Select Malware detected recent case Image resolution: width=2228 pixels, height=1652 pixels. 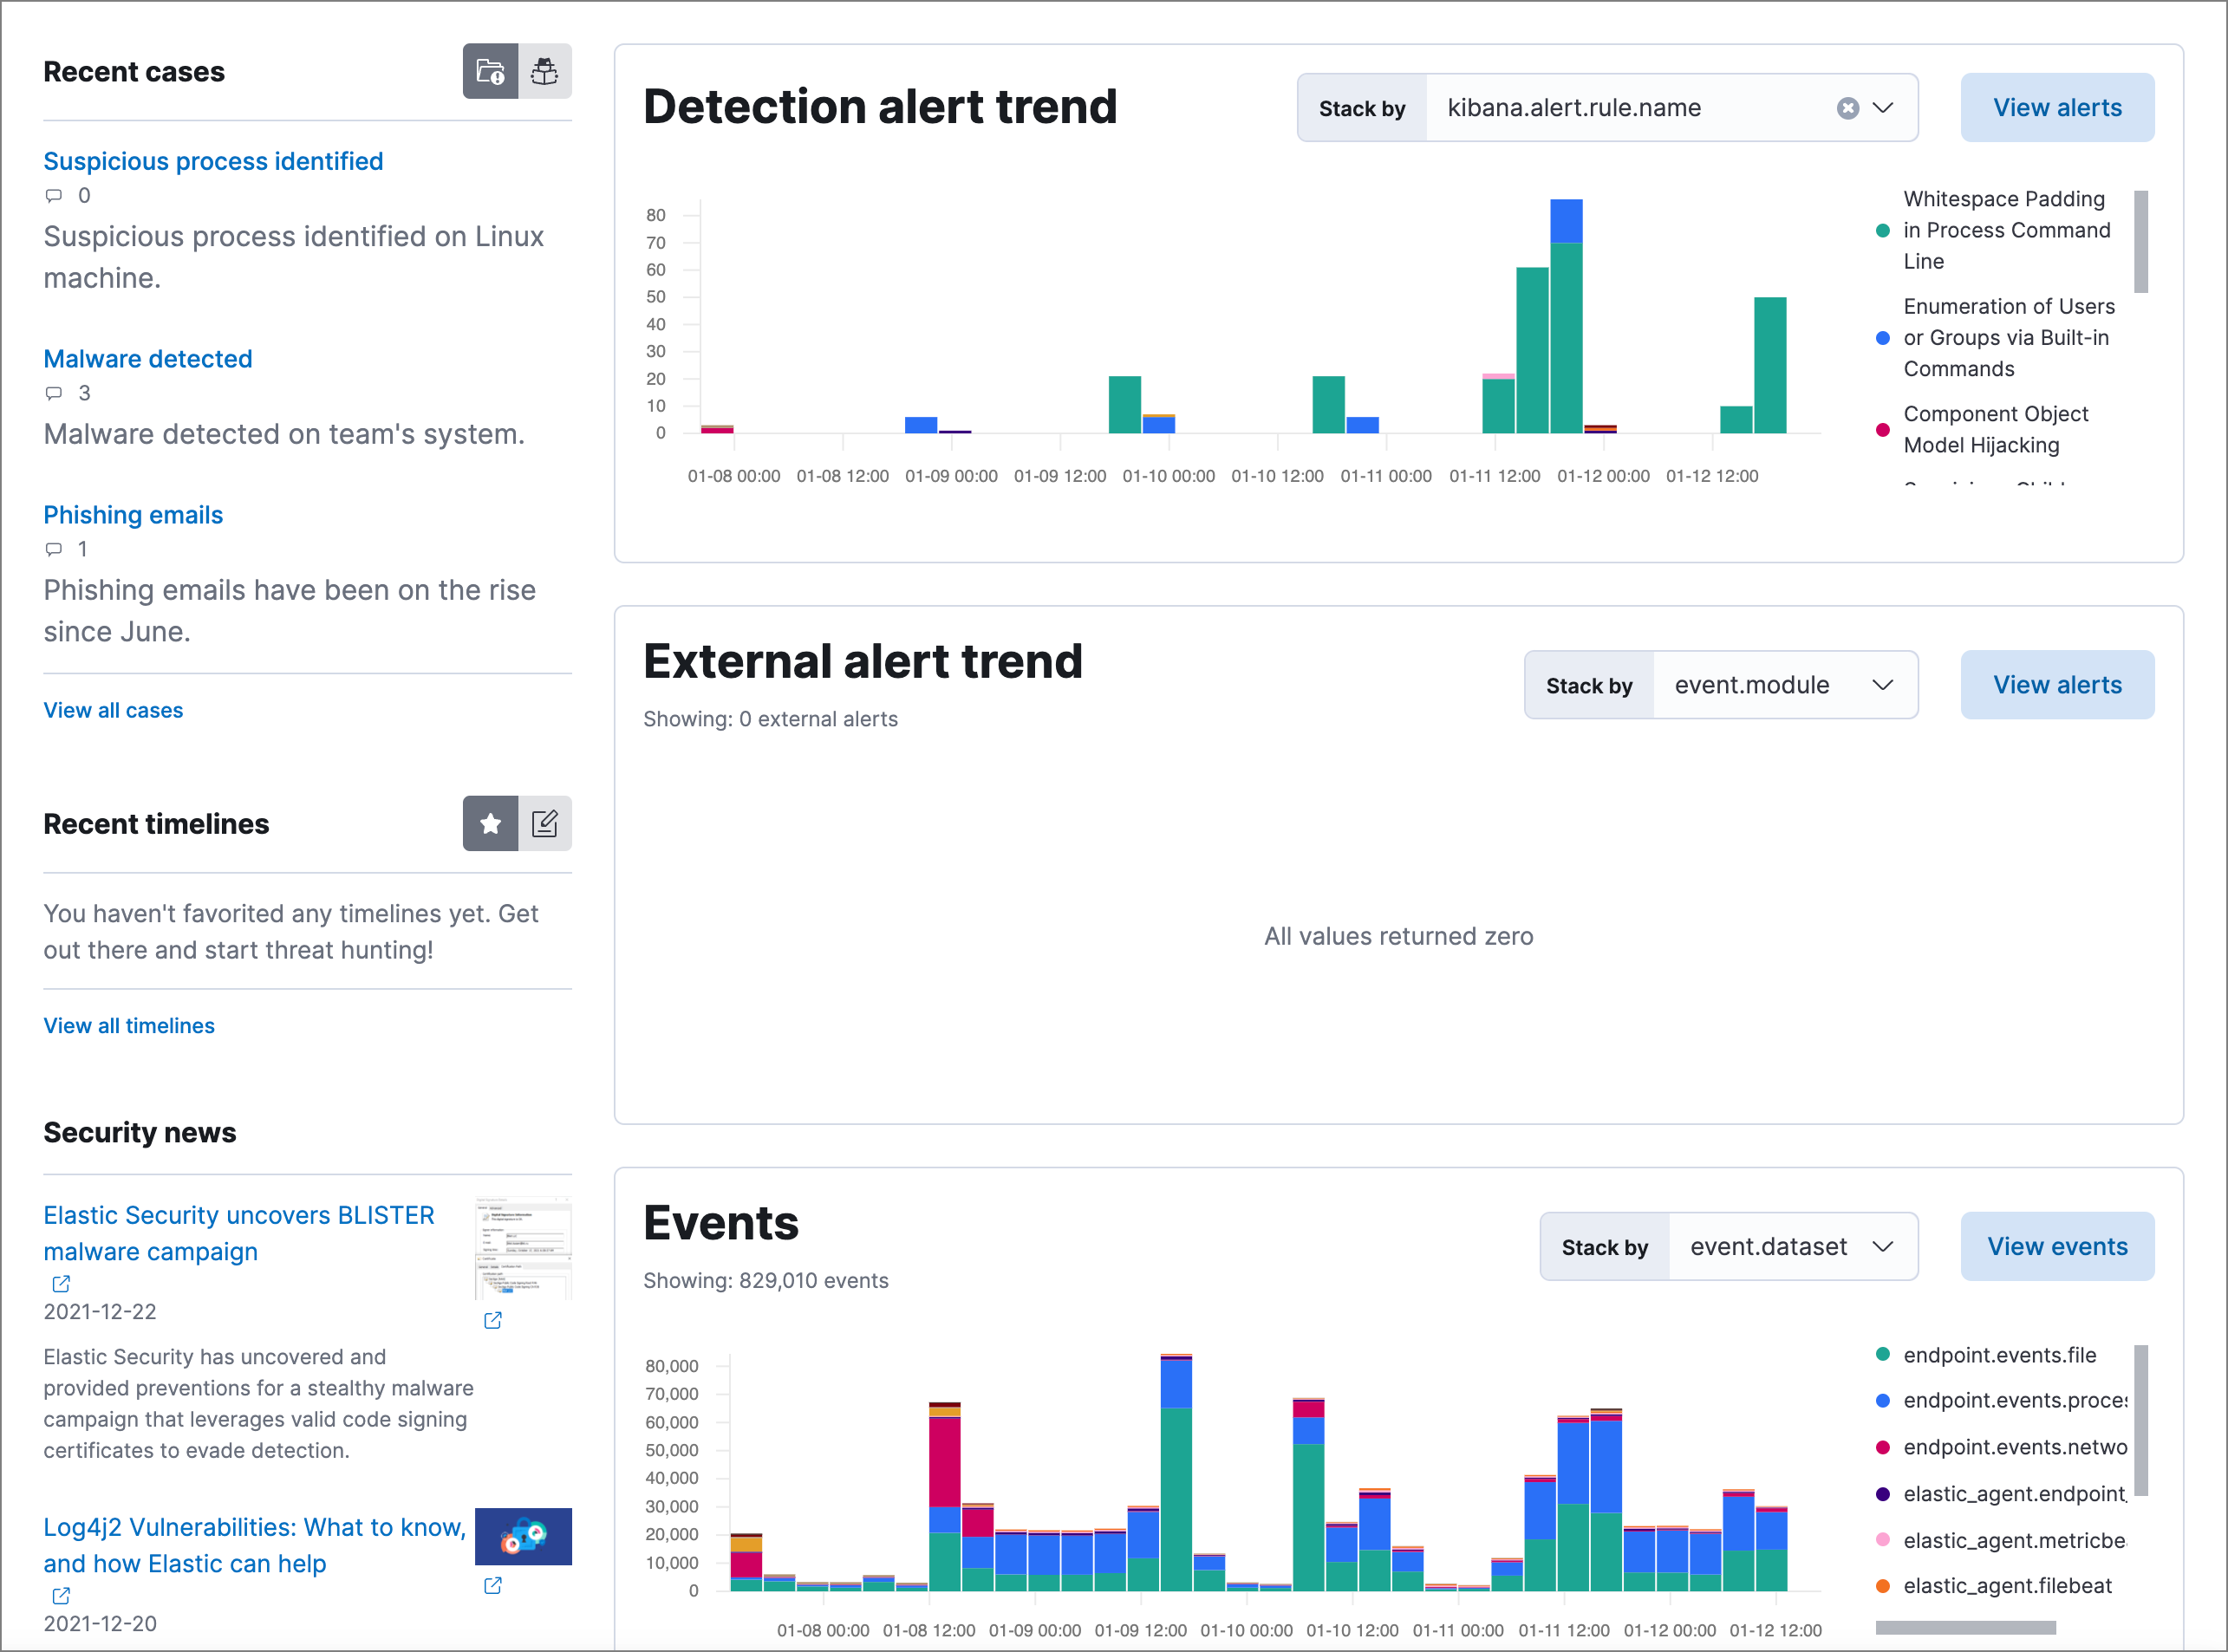pyautogui.click(x=147, y=357)
